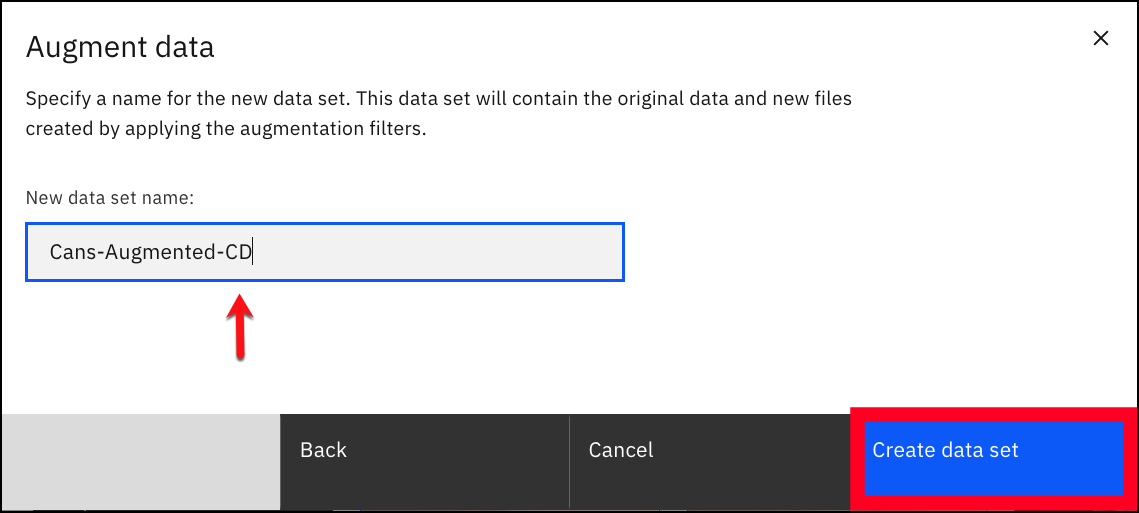This screenshot has width=1139, height=513.
Task: Click the blank white area under the name field
Action: point(508,342)
